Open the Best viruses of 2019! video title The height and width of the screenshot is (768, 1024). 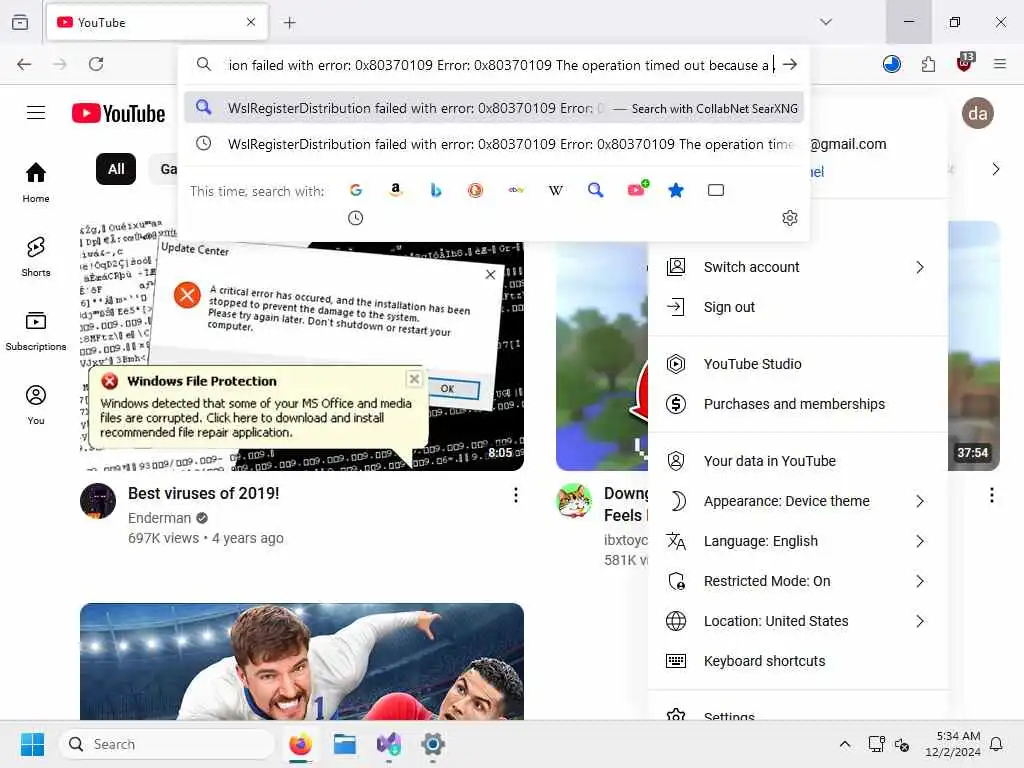203,493
